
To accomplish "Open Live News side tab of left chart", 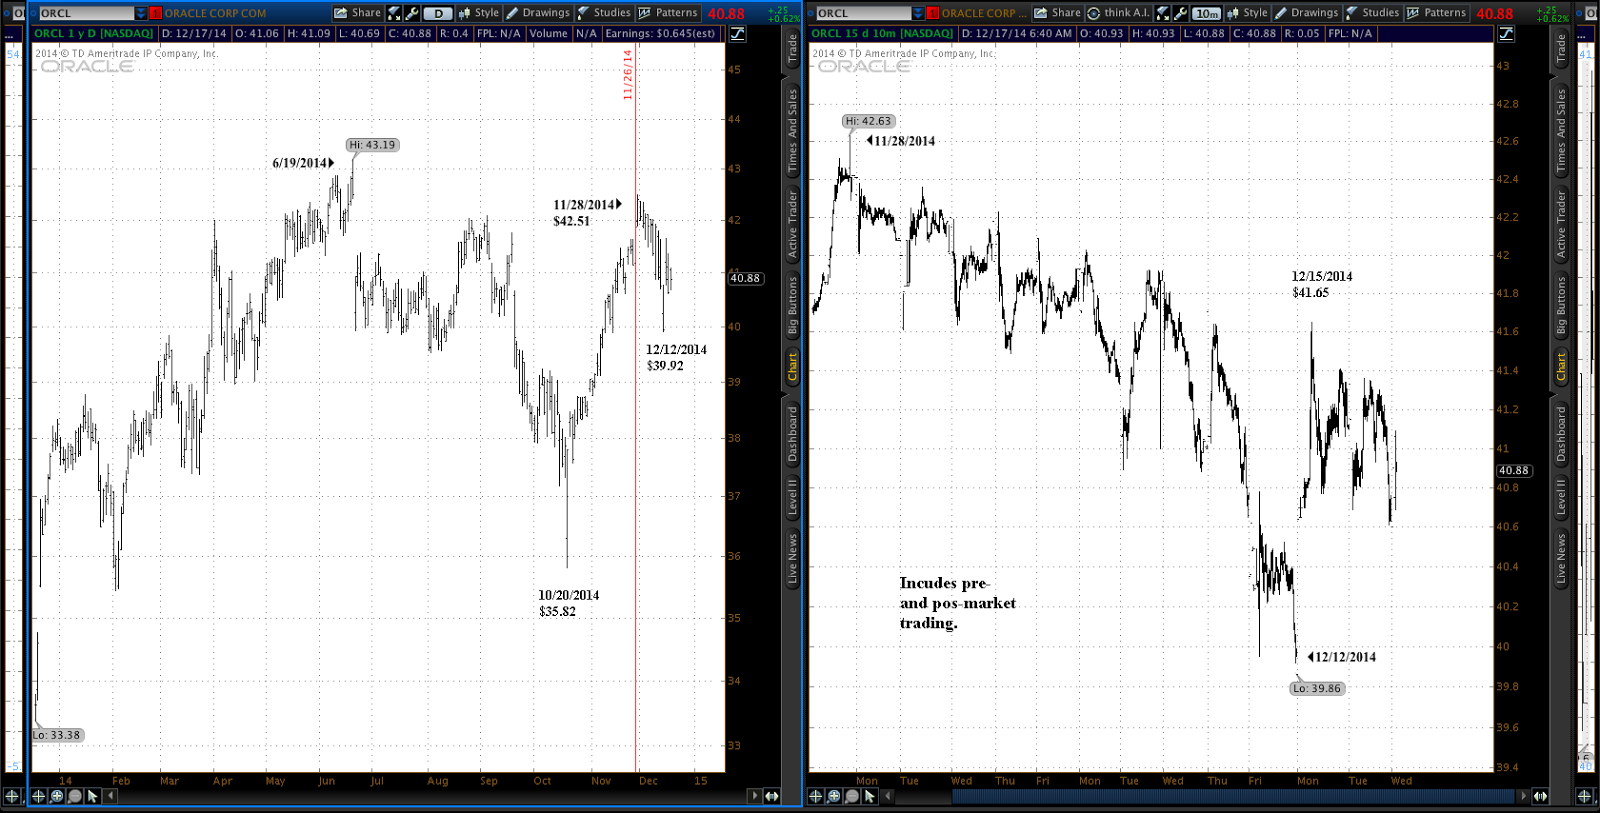I will point(792,559).
